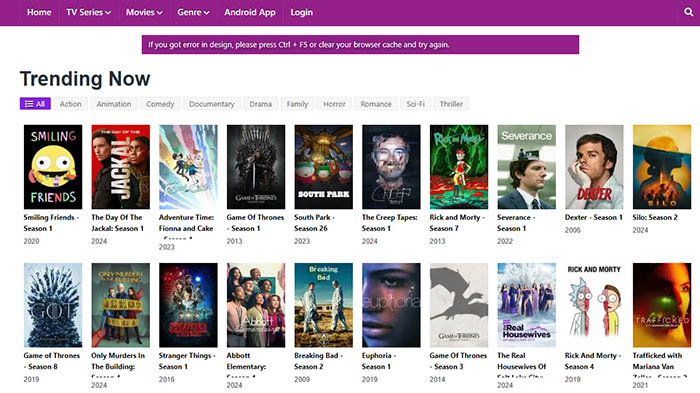700x393 pixels.
Task: Click the browser cache error notice banner
Action: pyautogui.click(x=360, y=45)
